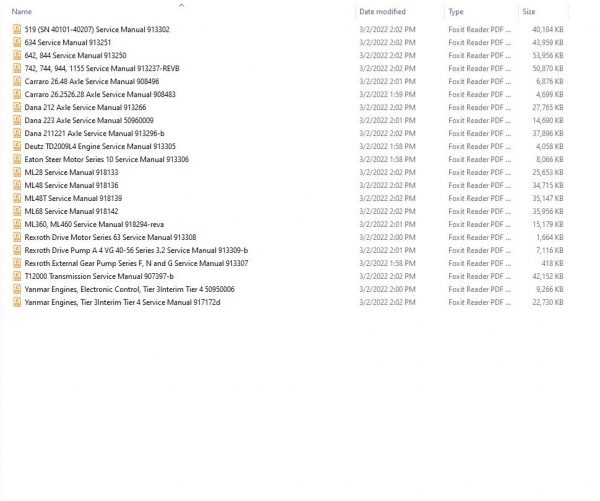Select file name 519 (SN 40101-40207) Service Manual 913302
The width and height of the screenshot is (600, 501).
pos(97,29)
